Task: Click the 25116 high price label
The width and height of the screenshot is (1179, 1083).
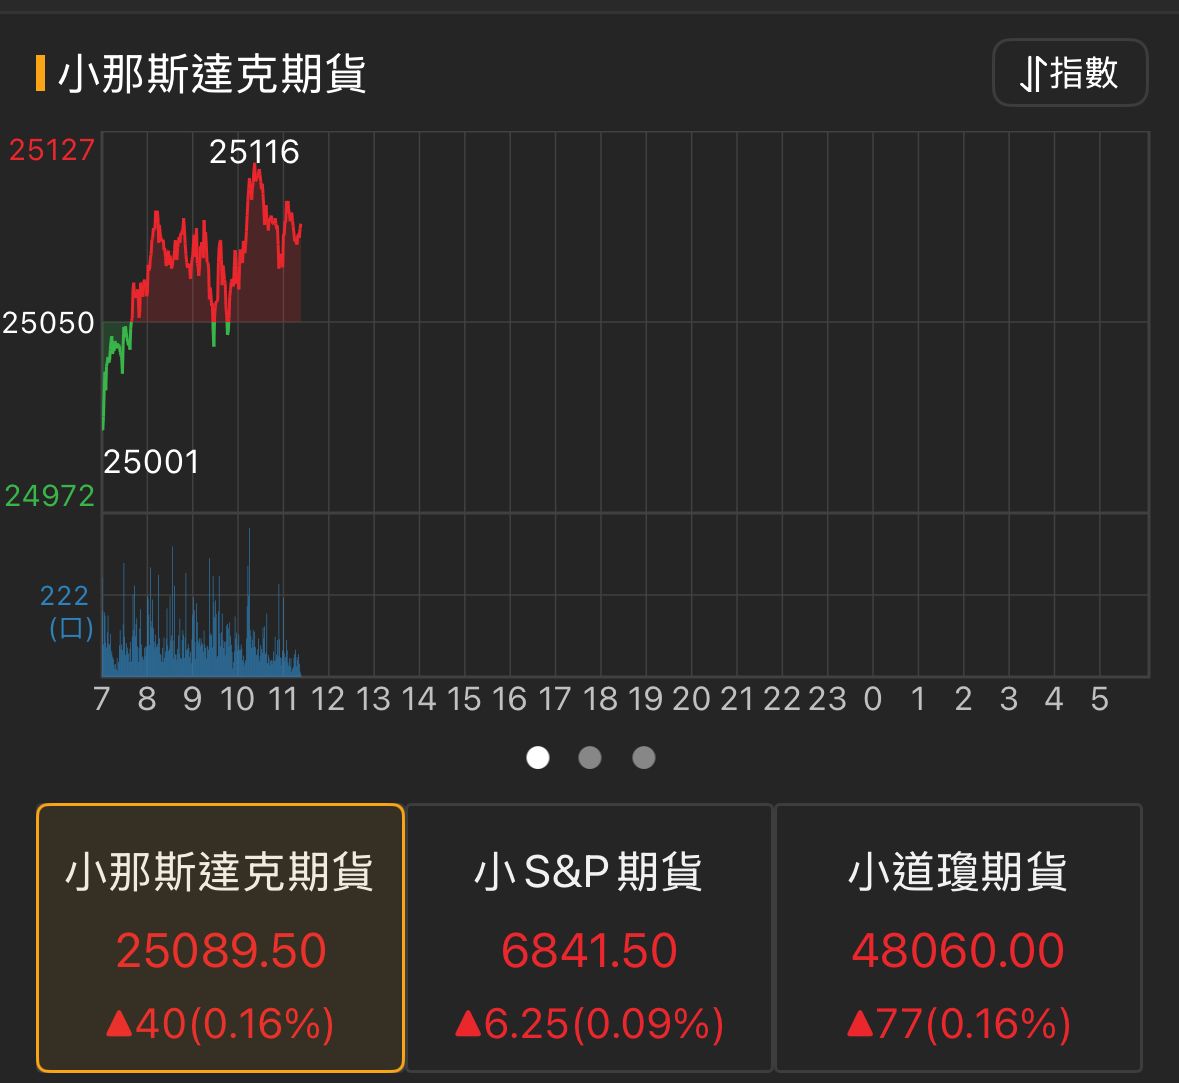Action: [x=254, y=152]
